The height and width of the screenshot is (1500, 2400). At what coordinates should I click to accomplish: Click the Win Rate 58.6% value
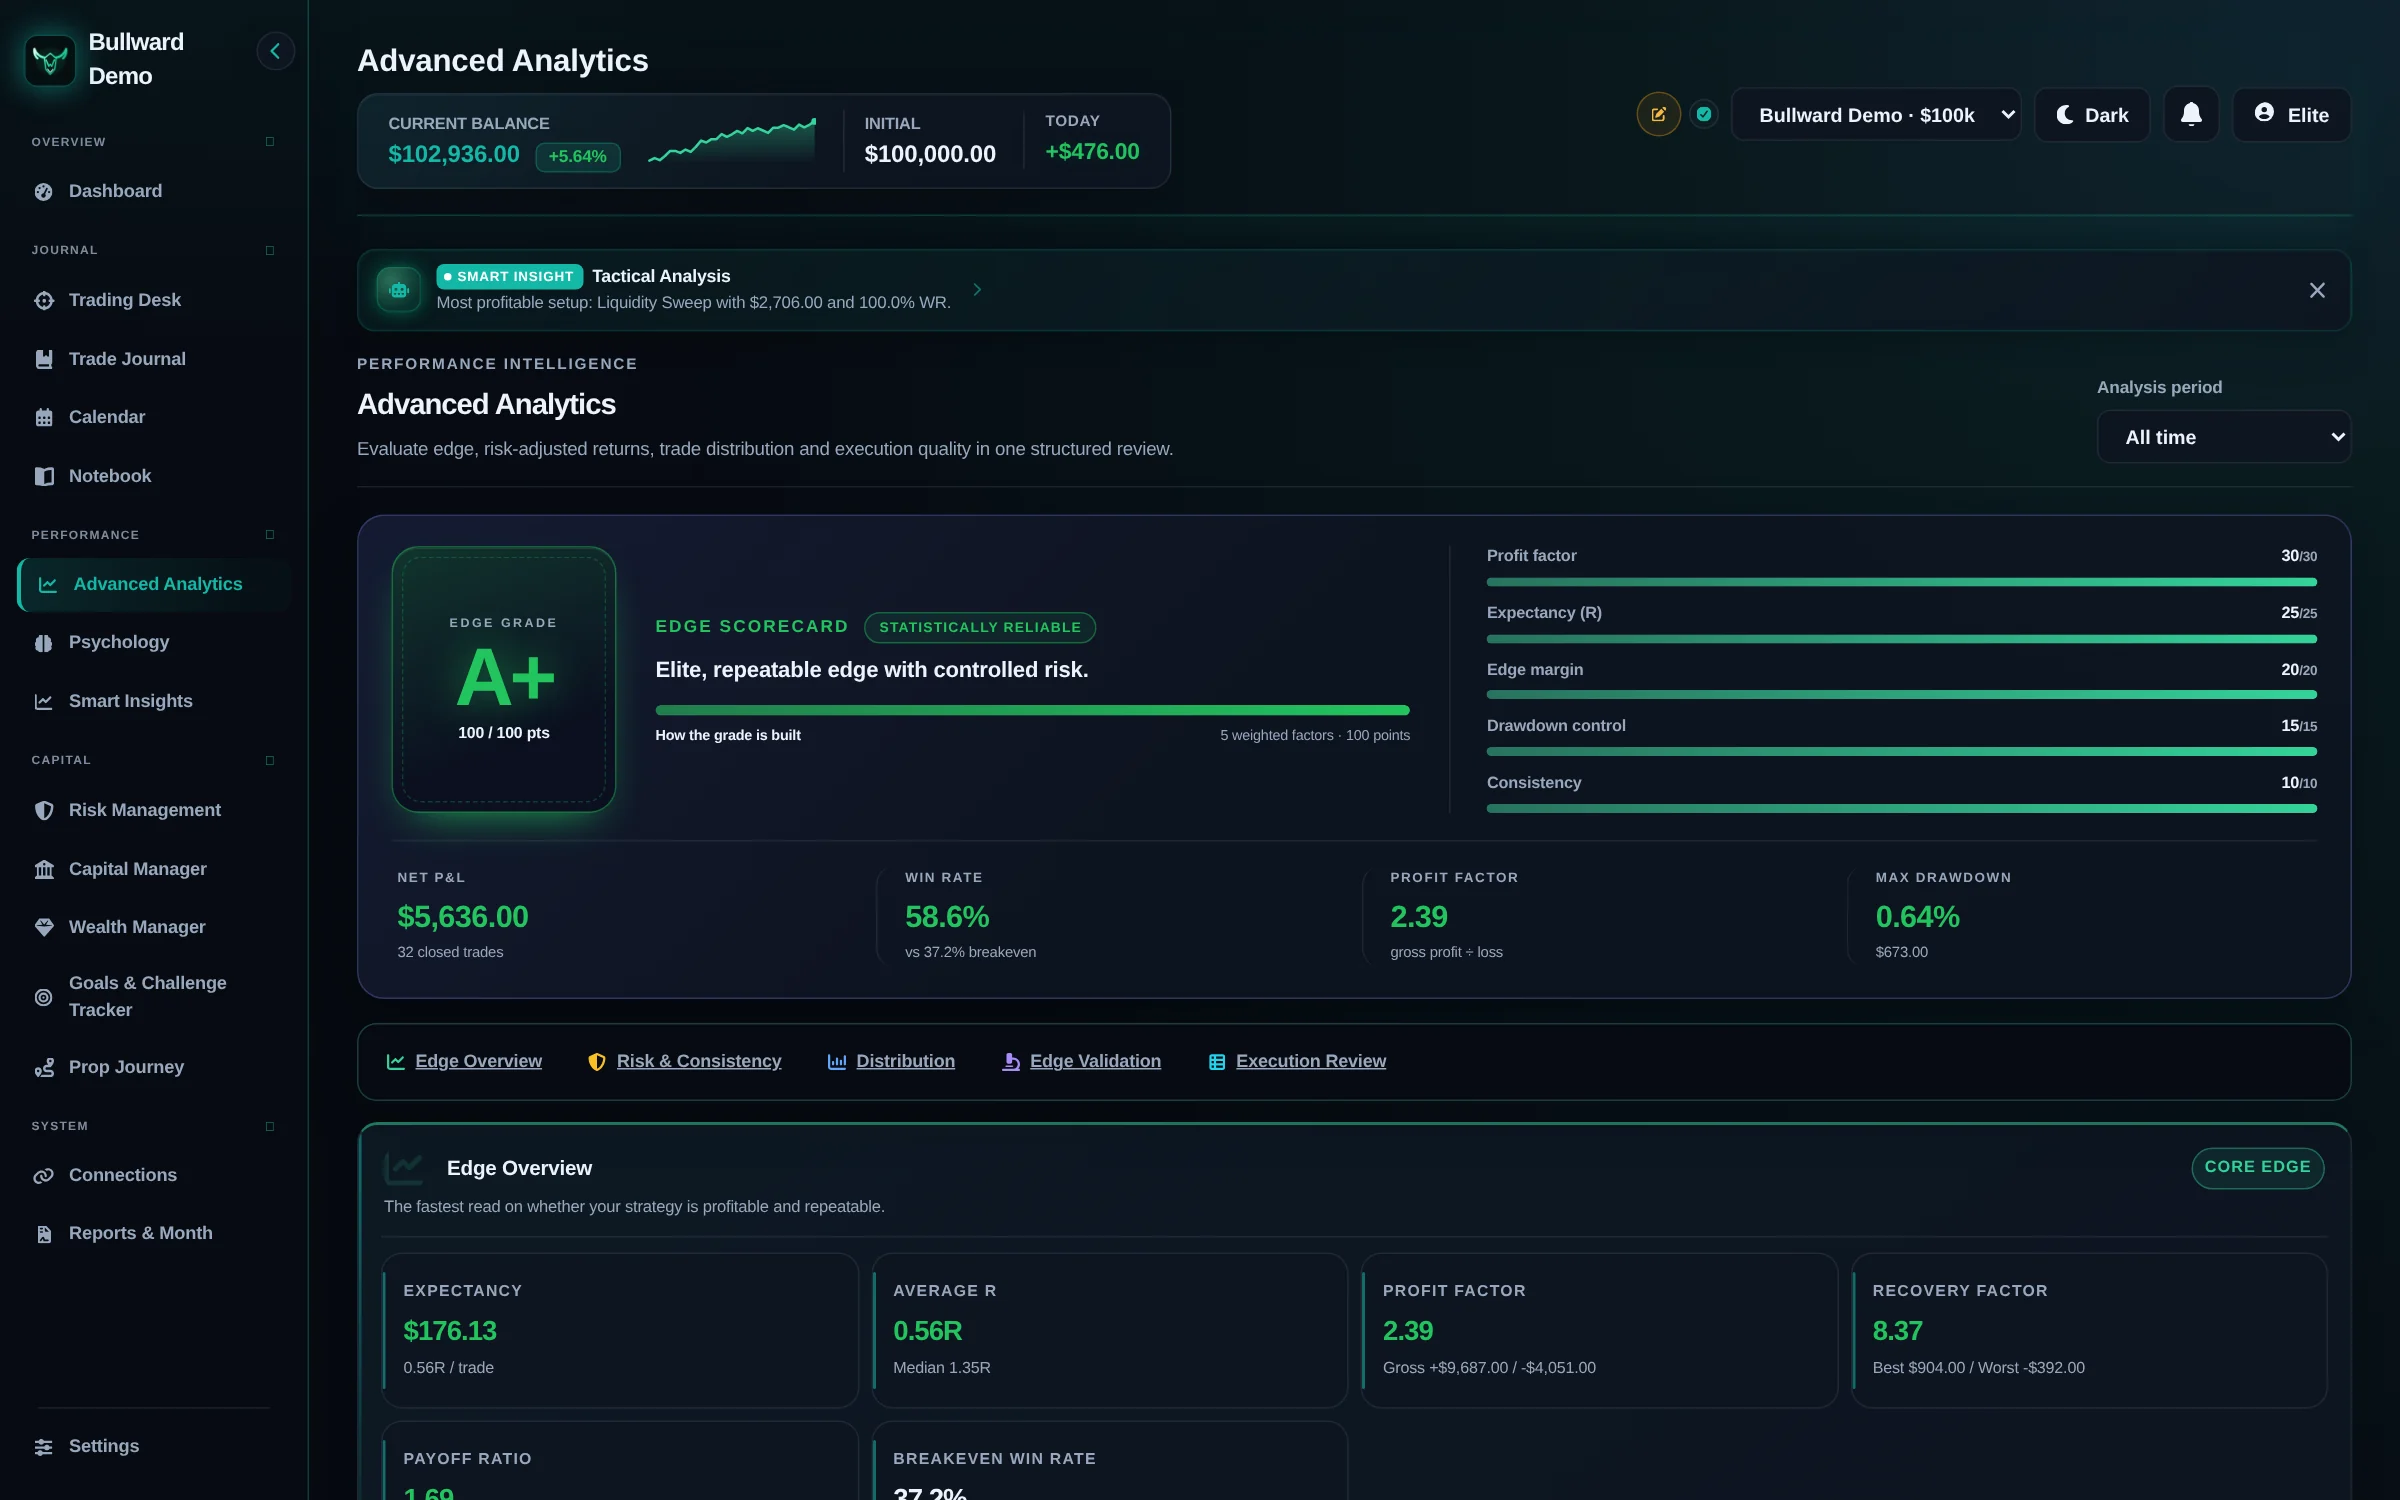click(x=946, y=917)
